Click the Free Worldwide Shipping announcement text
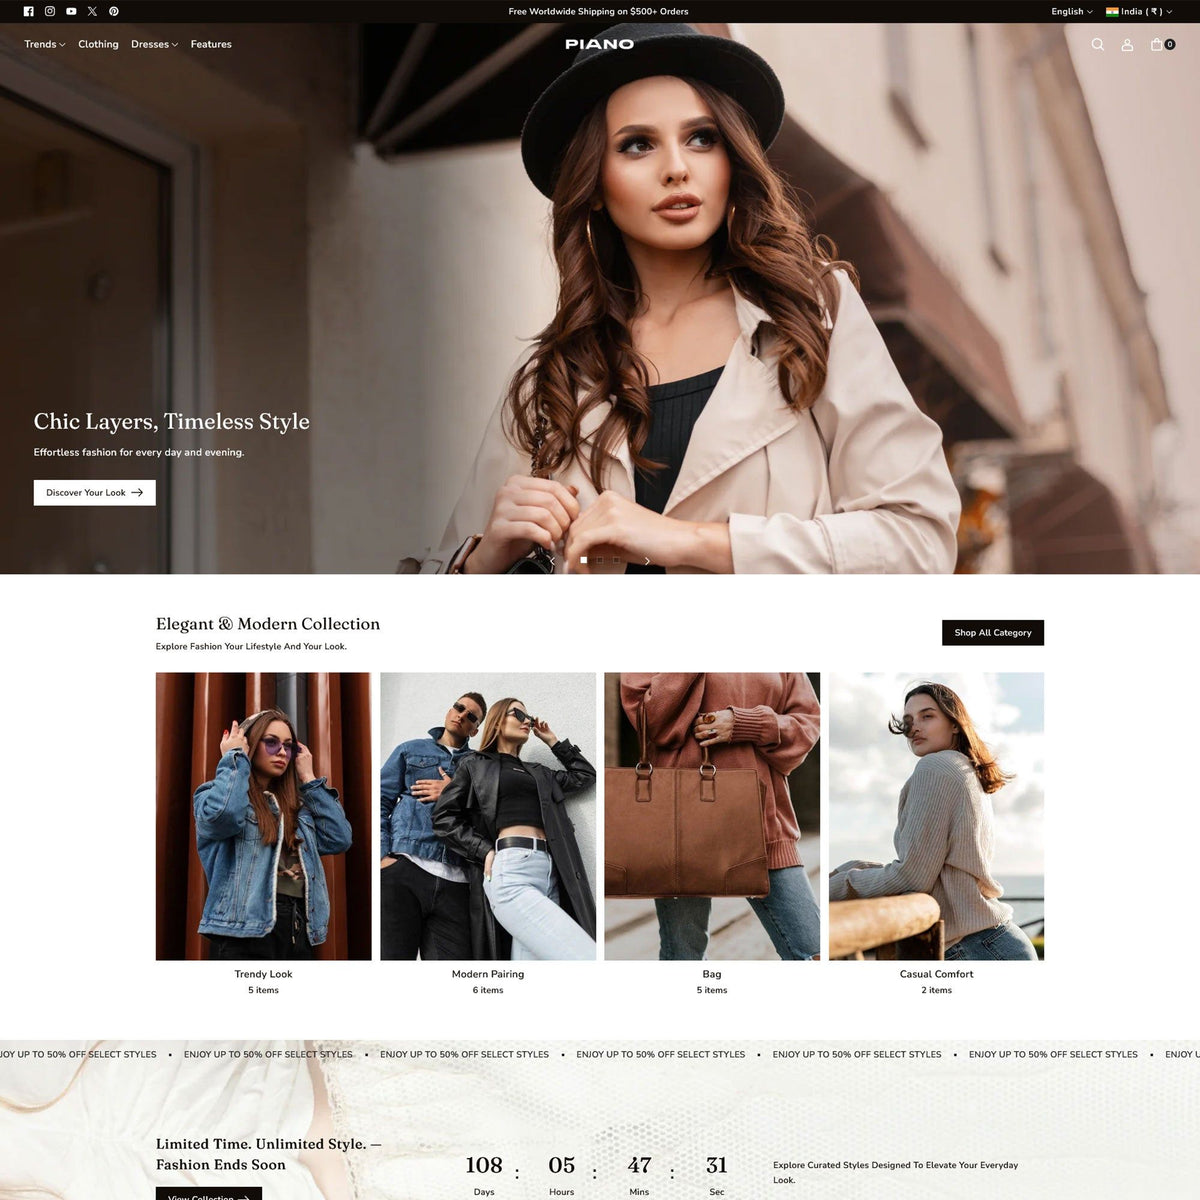 click(x=599, y=12)
